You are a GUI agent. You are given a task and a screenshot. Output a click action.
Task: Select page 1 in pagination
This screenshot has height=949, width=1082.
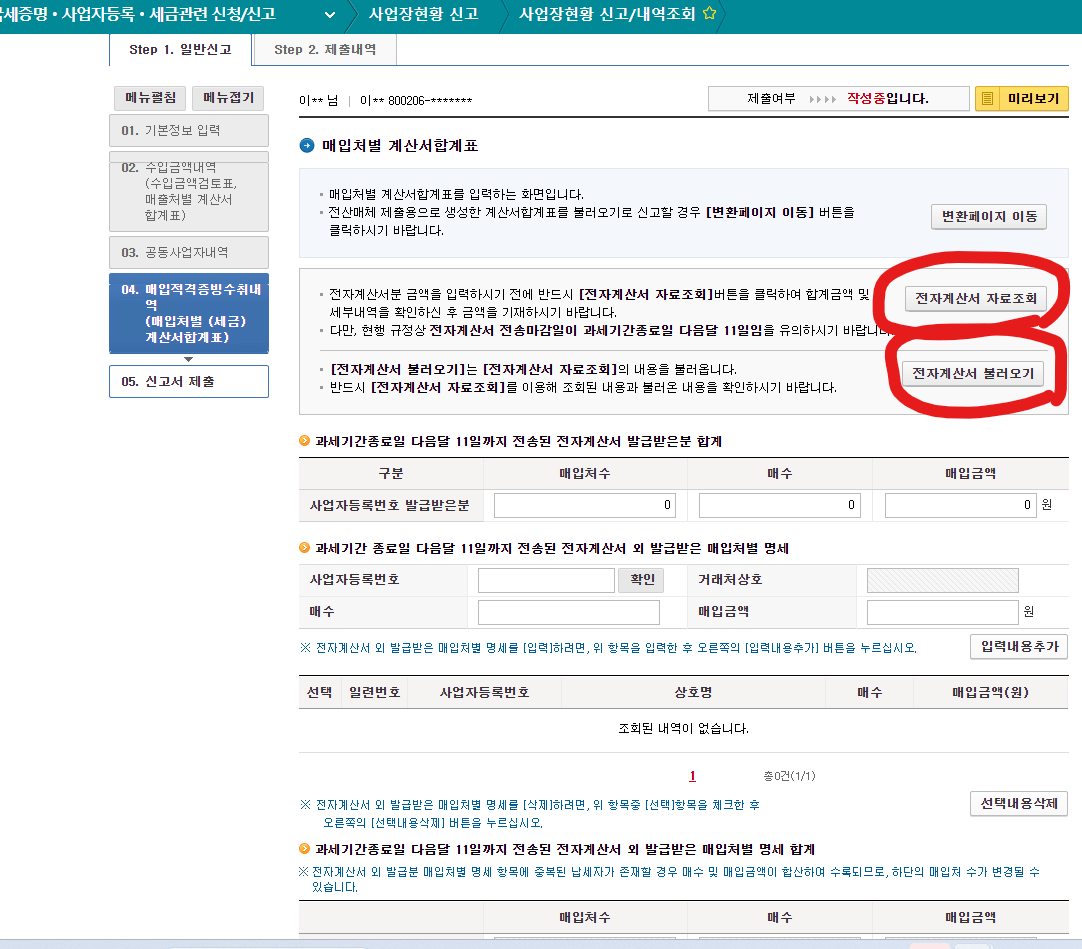692,775
